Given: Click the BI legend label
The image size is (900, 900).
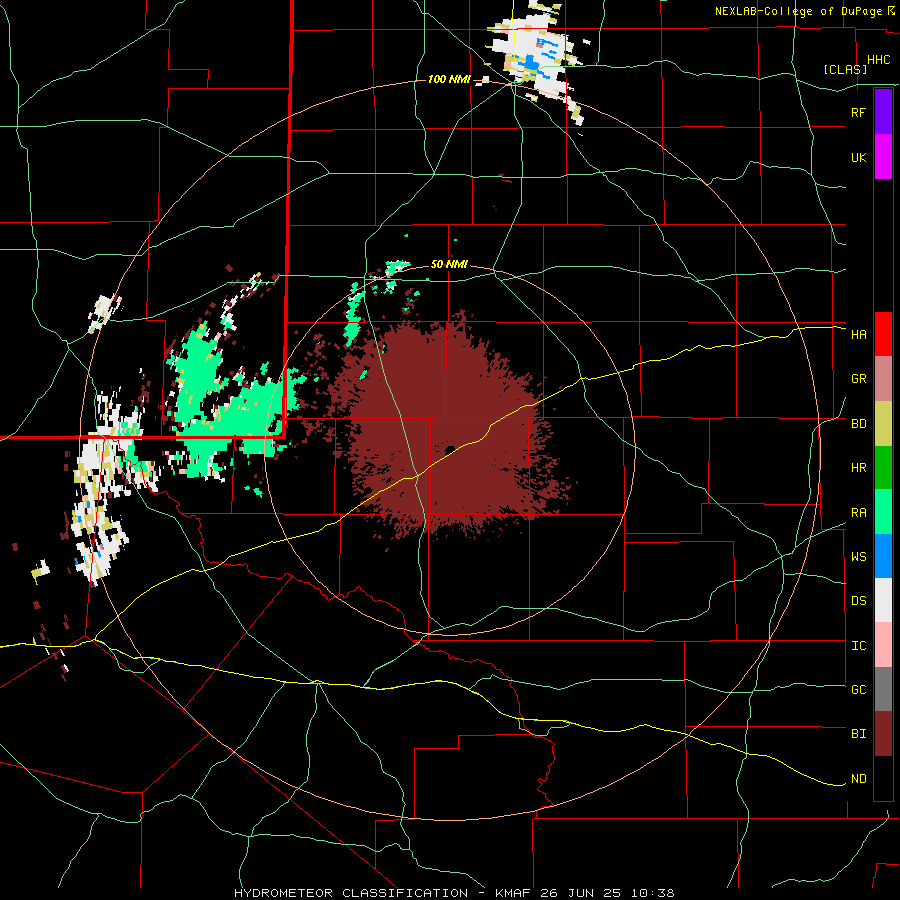Looking at the screenshot, I should [x=858, y=734].
